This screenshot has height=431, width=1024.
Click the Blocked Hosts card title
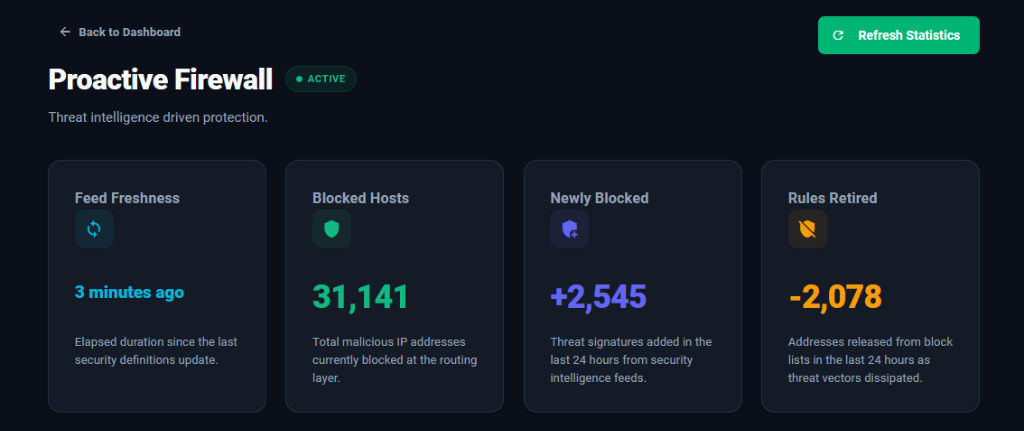coord(360,198)
